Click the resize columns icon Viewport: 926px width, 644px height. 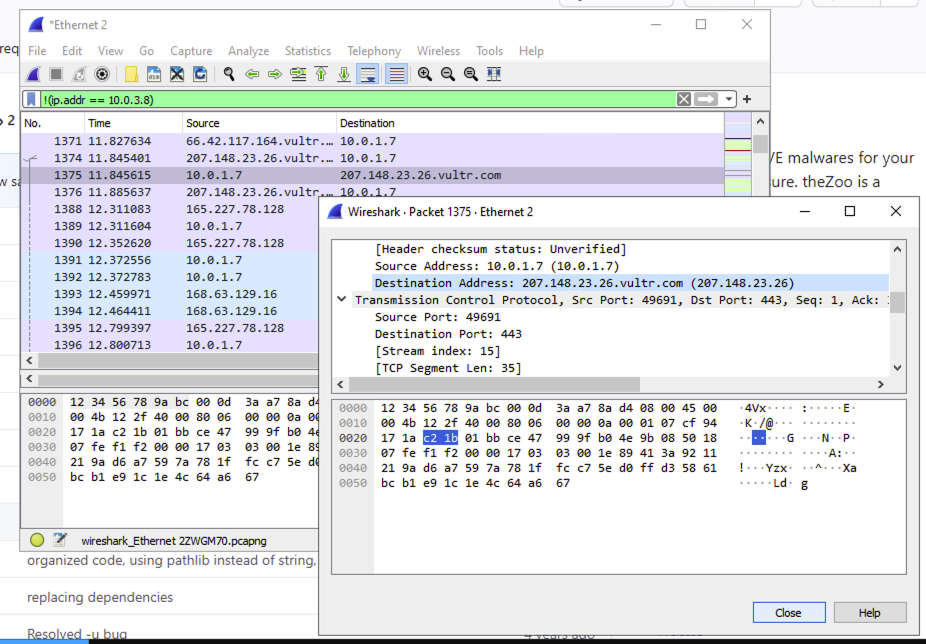(x=494, y=74)
